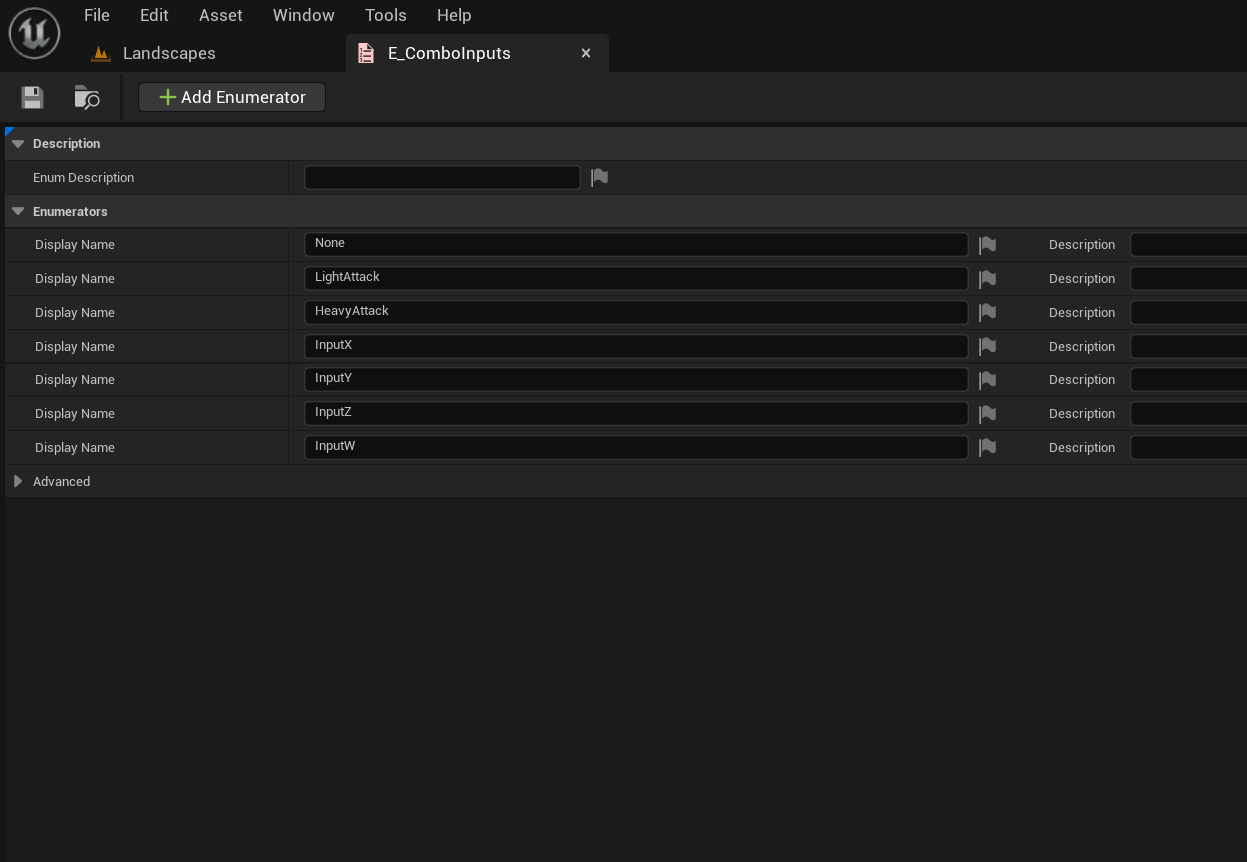Open the Tools menu
Viewport: 1247px width, 862px height.
pyautogui.click(x=385, y=15)
